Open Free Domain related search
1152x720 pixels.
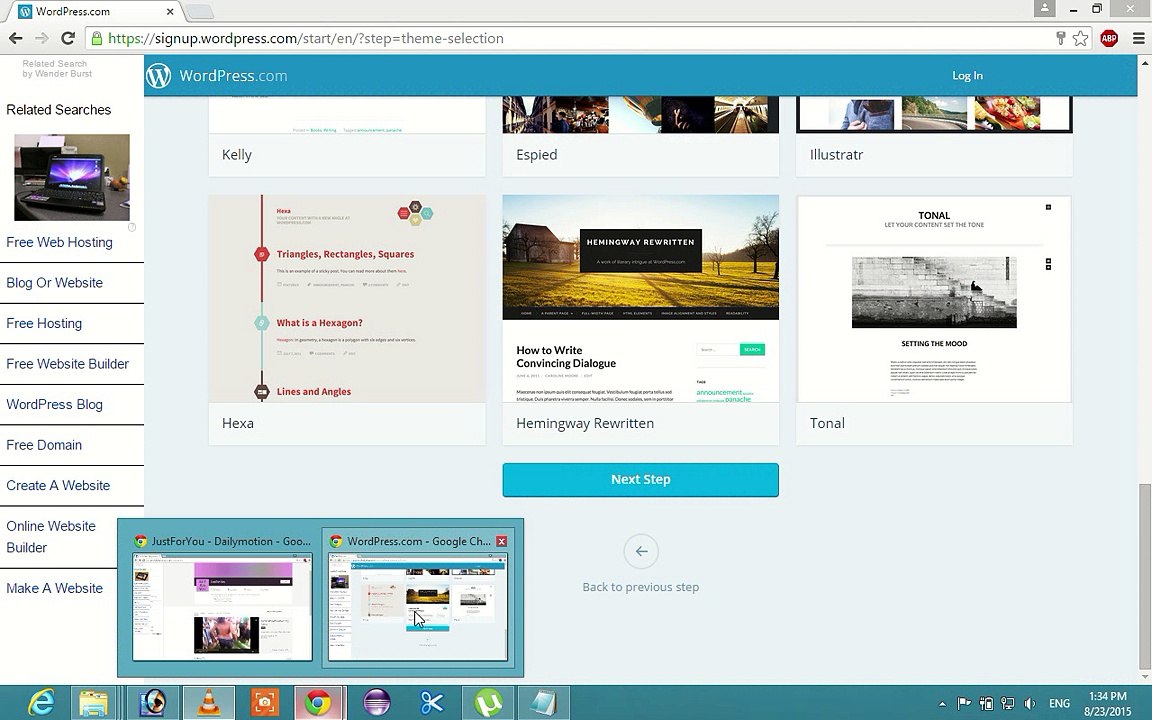click(44, 444)
